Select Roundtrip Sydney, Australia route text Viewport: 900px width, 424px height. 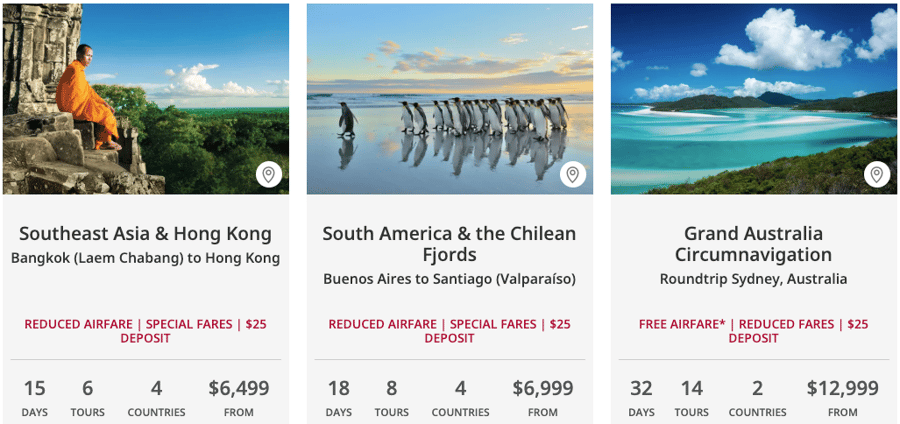(754, 279)
